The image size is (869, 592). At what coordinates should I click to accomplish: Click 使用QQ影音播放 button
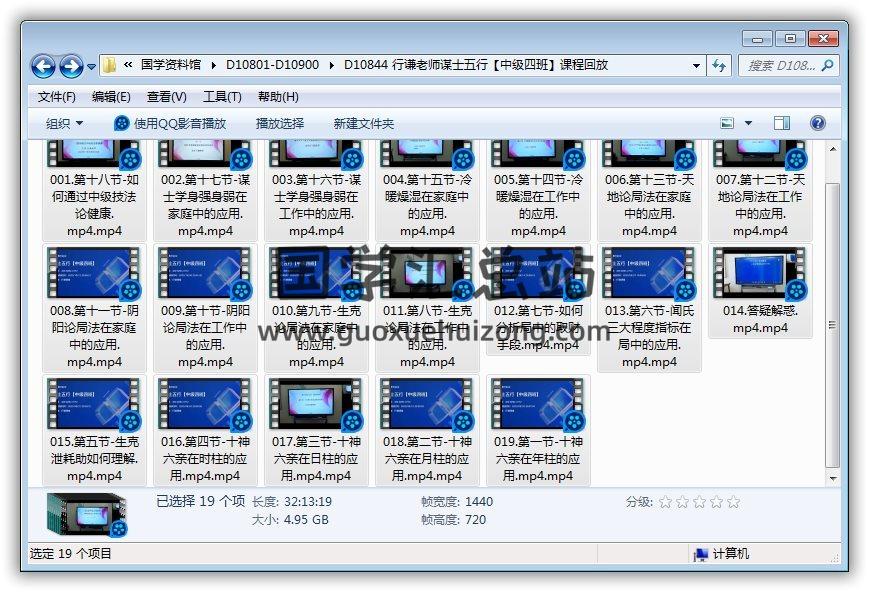[x=170, y=123]
